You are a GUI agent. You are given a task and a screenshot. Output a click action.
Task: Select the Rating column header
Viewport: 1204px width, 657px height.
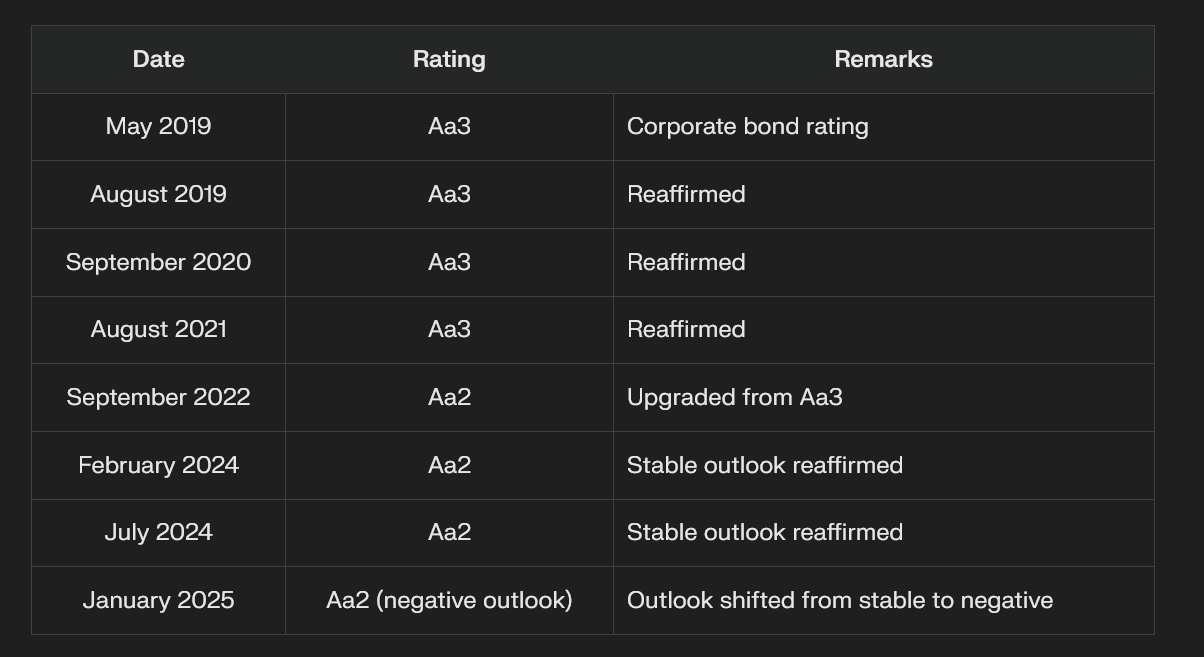449,59
